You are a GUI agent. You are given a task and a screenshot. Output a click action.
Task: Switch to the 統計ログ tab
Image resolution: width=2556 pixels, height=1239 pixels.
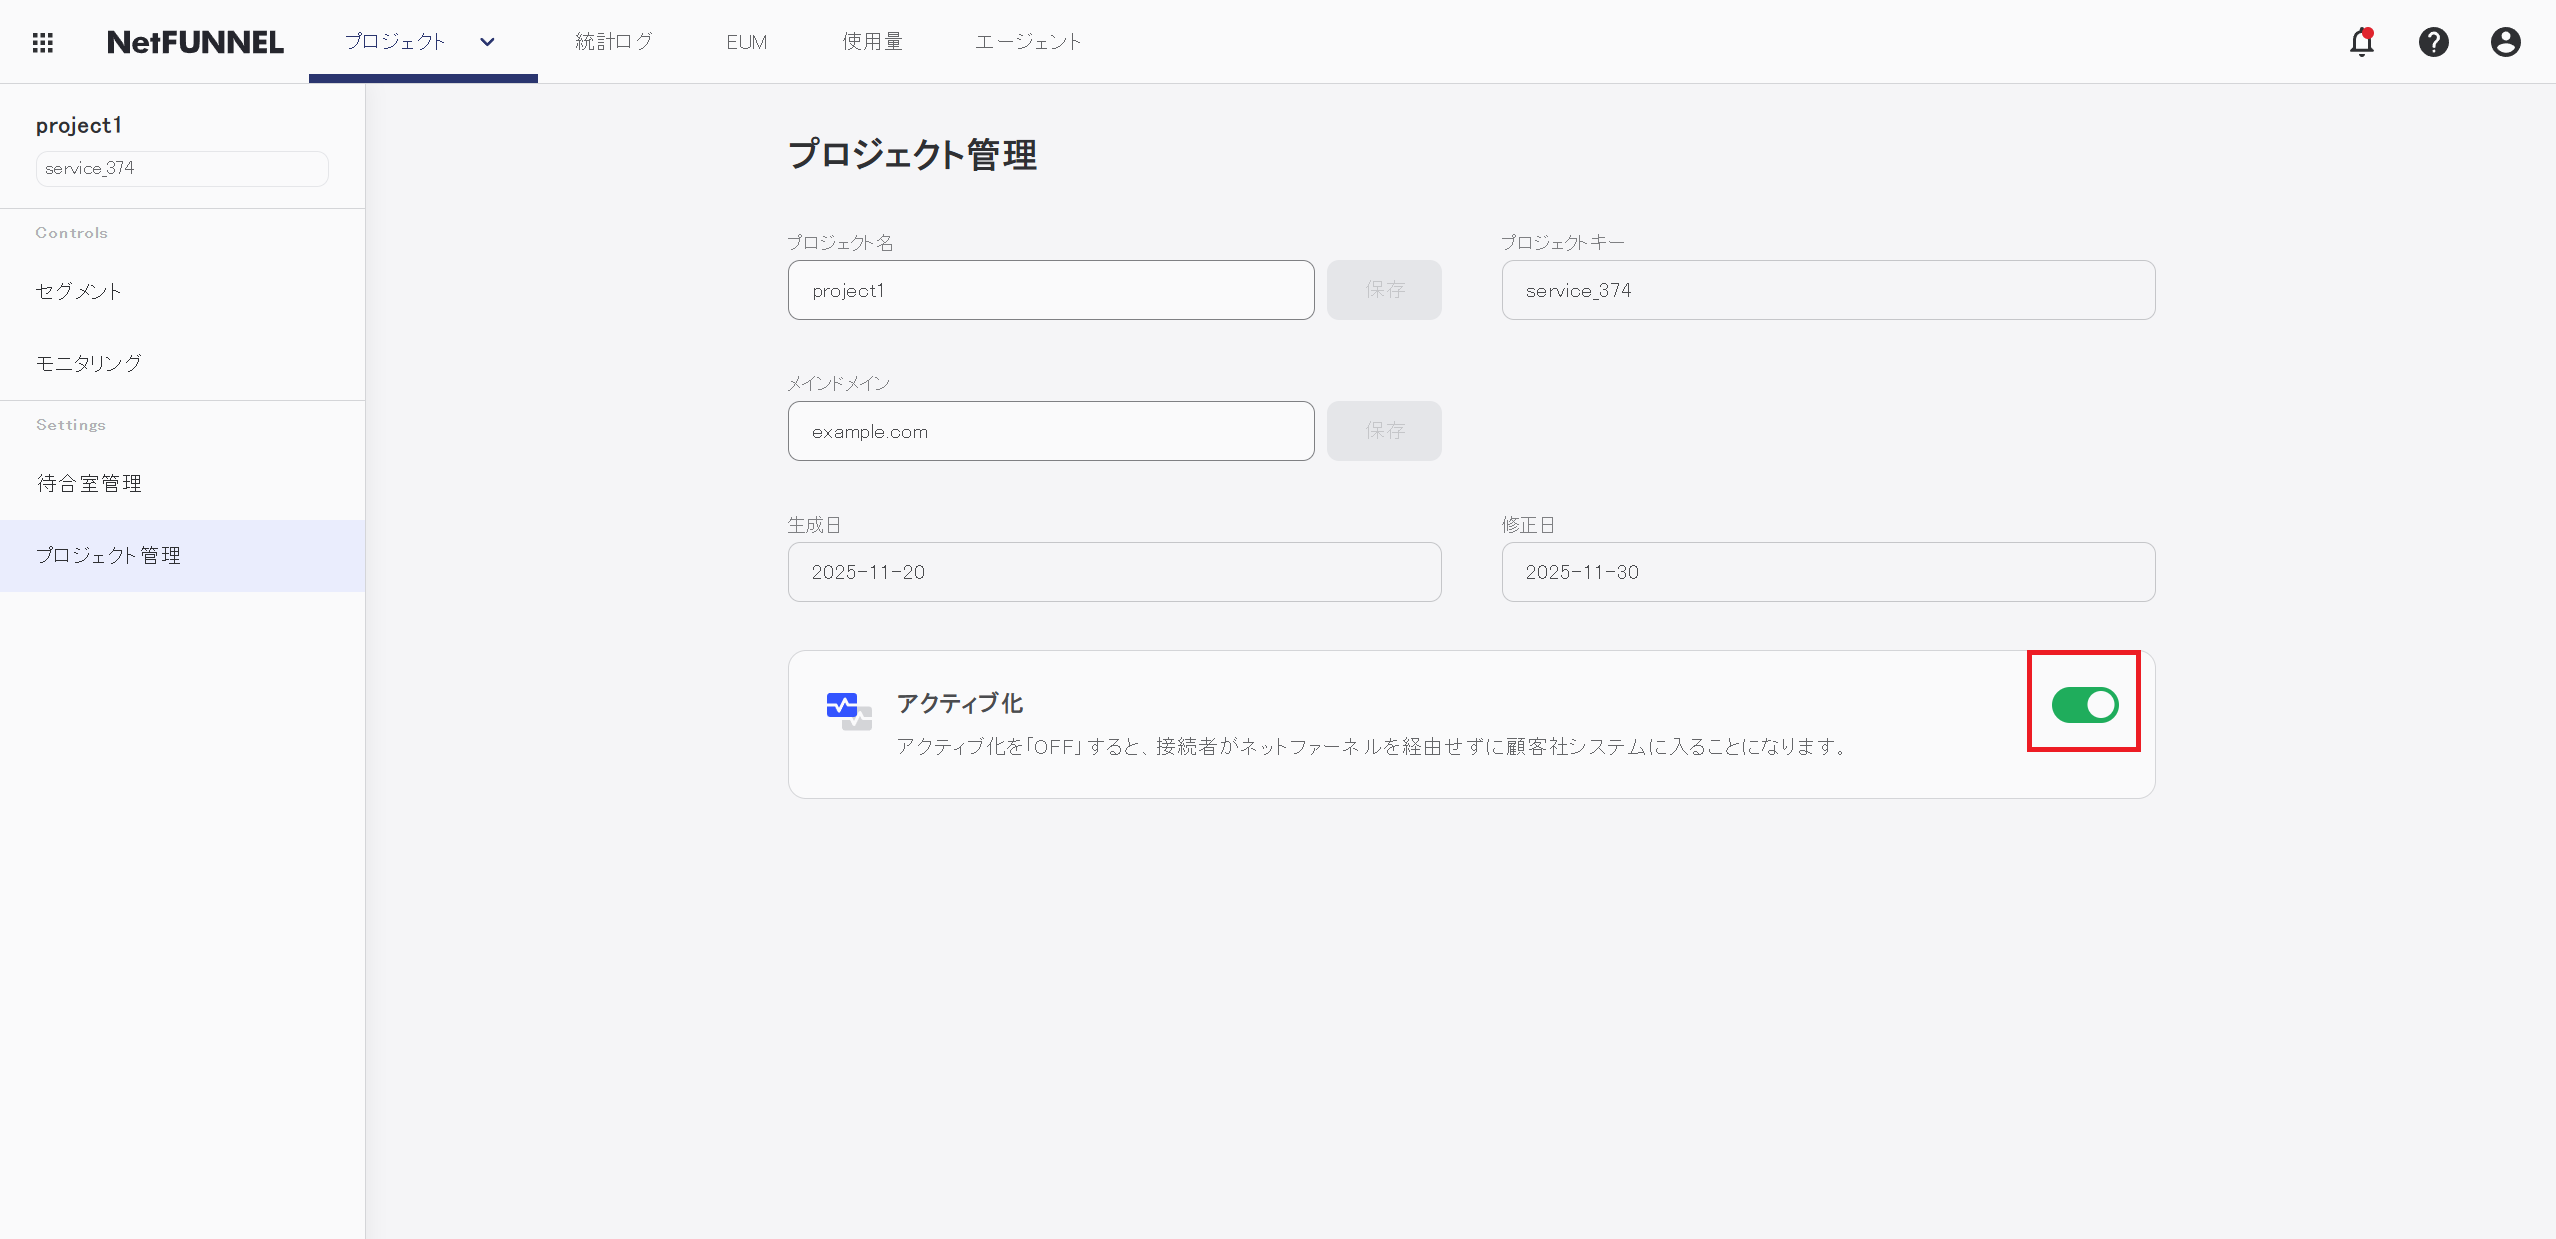[613, 42]
